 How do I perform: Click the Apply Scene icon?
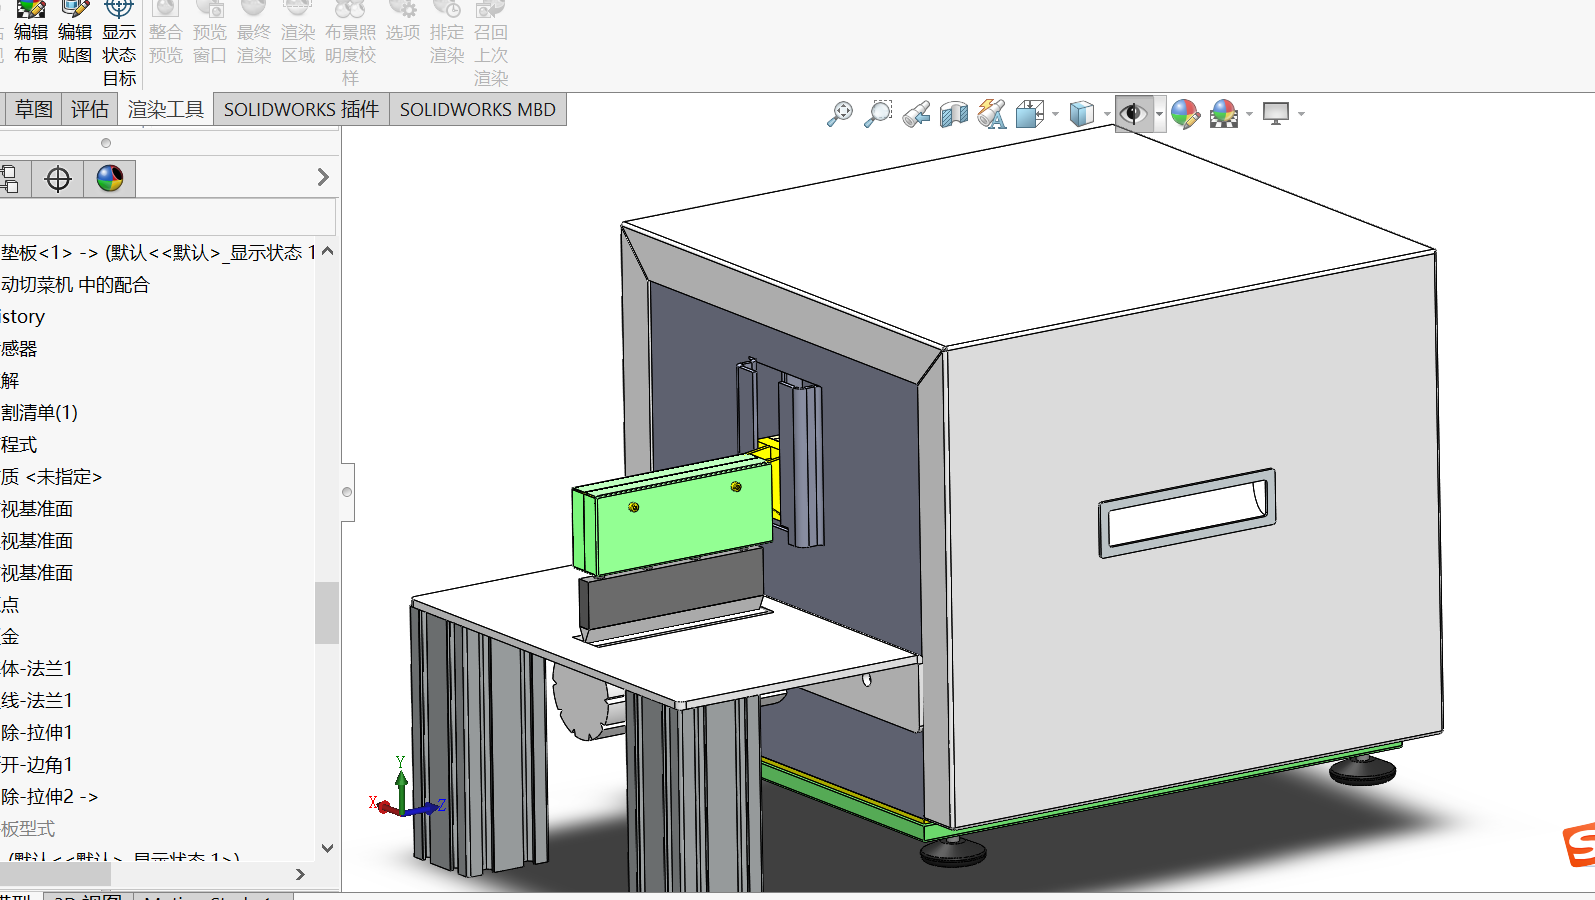point(1224,114)
